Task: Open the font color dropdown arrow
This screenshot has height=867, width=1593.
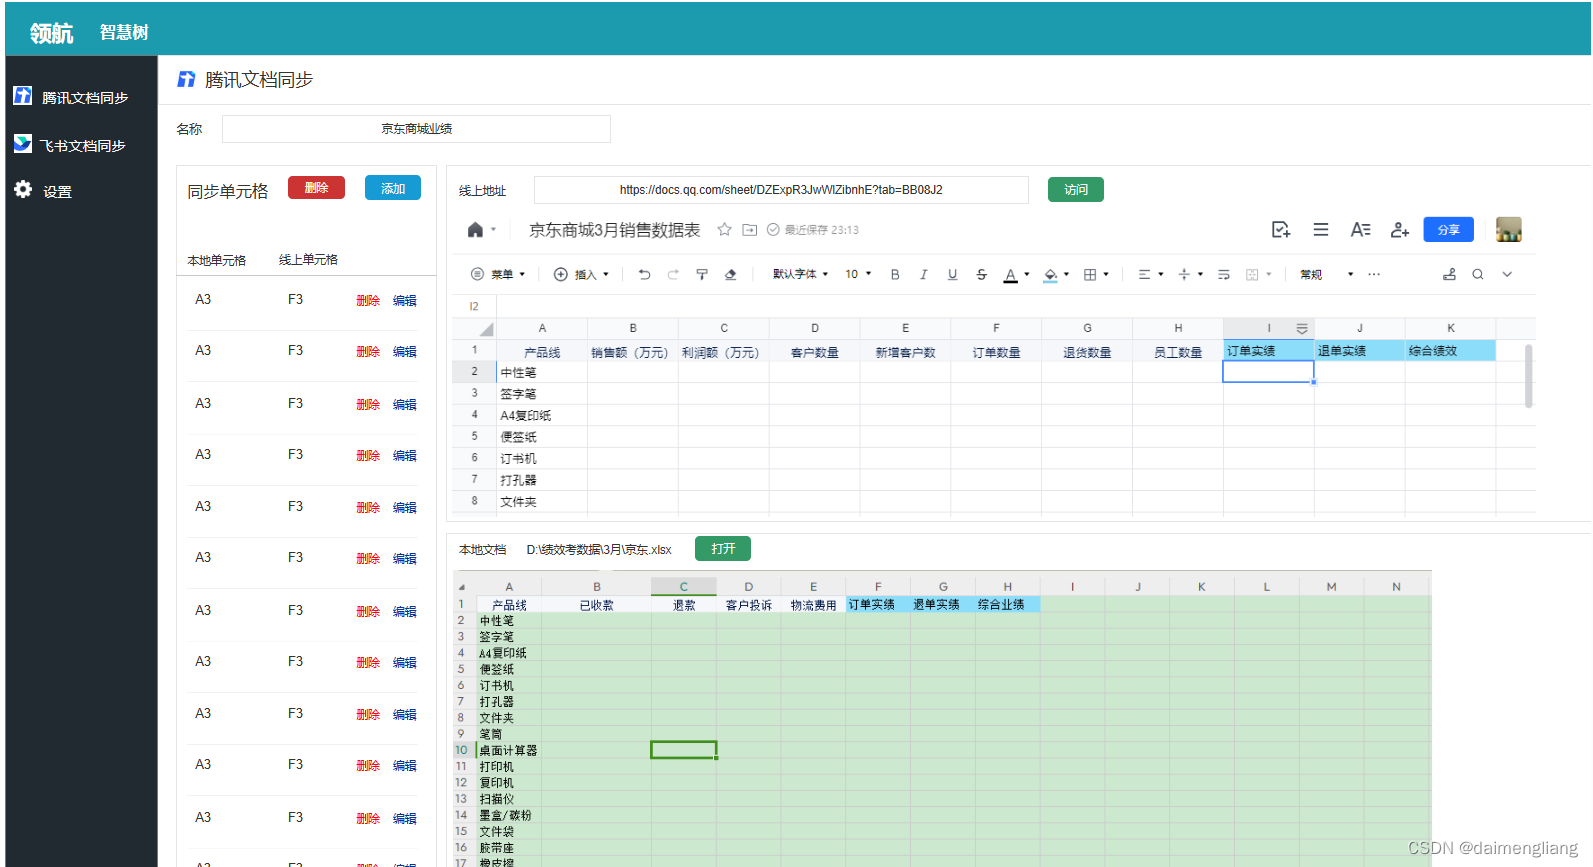Action: [1027, 274]
